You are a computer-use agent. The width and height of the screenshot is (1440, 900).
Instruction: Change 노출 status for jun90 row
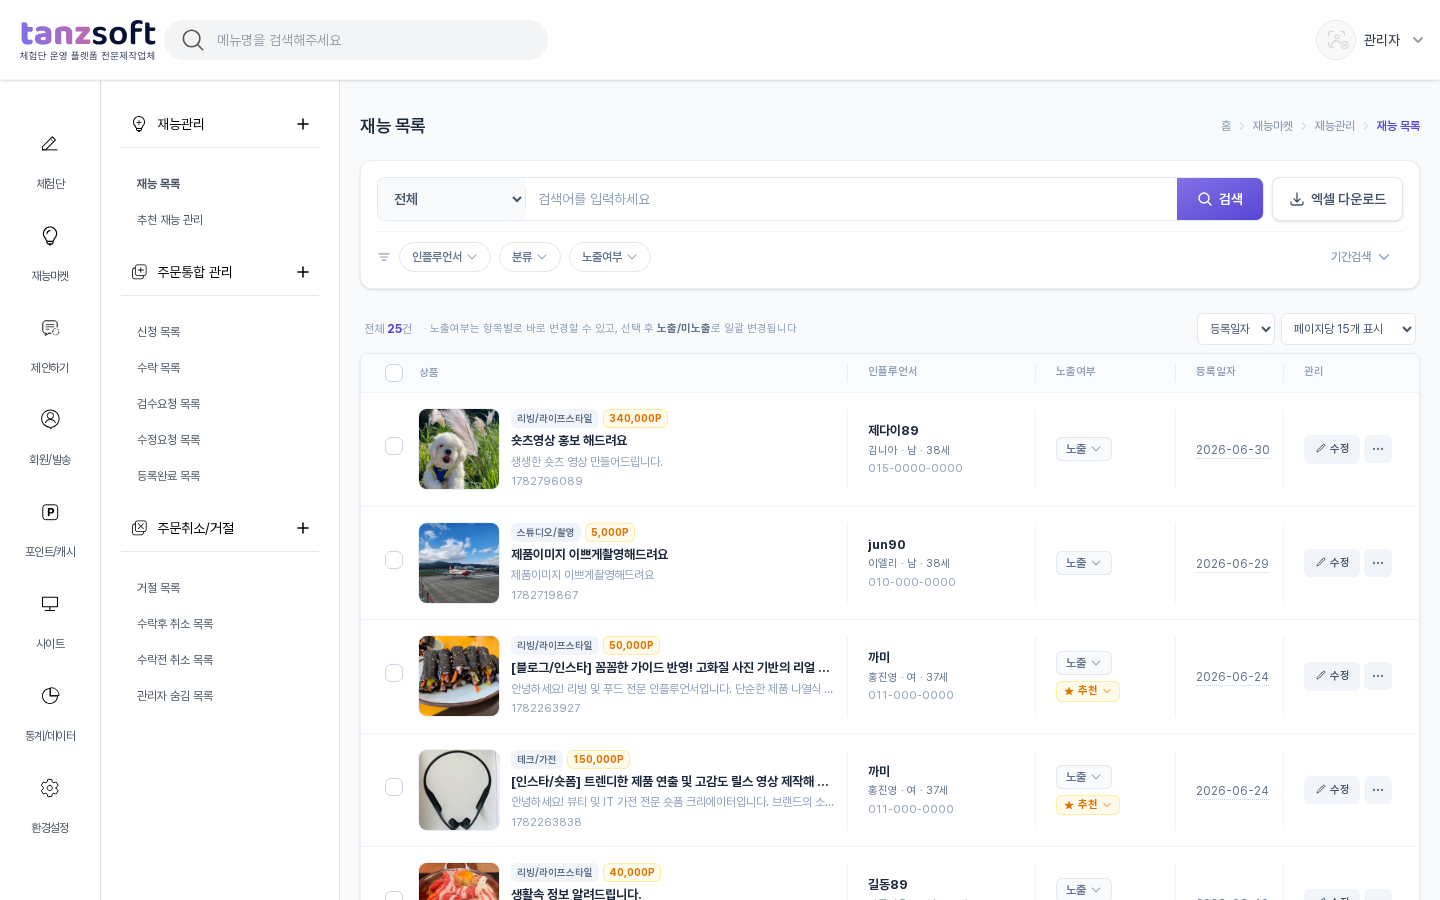click(1084, 563)
